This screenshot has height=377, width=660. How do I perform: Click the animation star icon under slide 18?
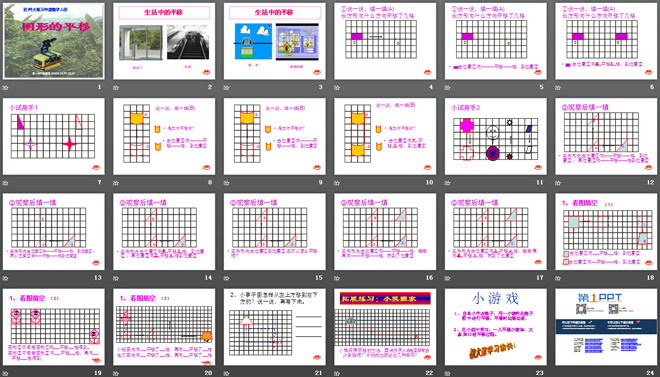(558, 278)
